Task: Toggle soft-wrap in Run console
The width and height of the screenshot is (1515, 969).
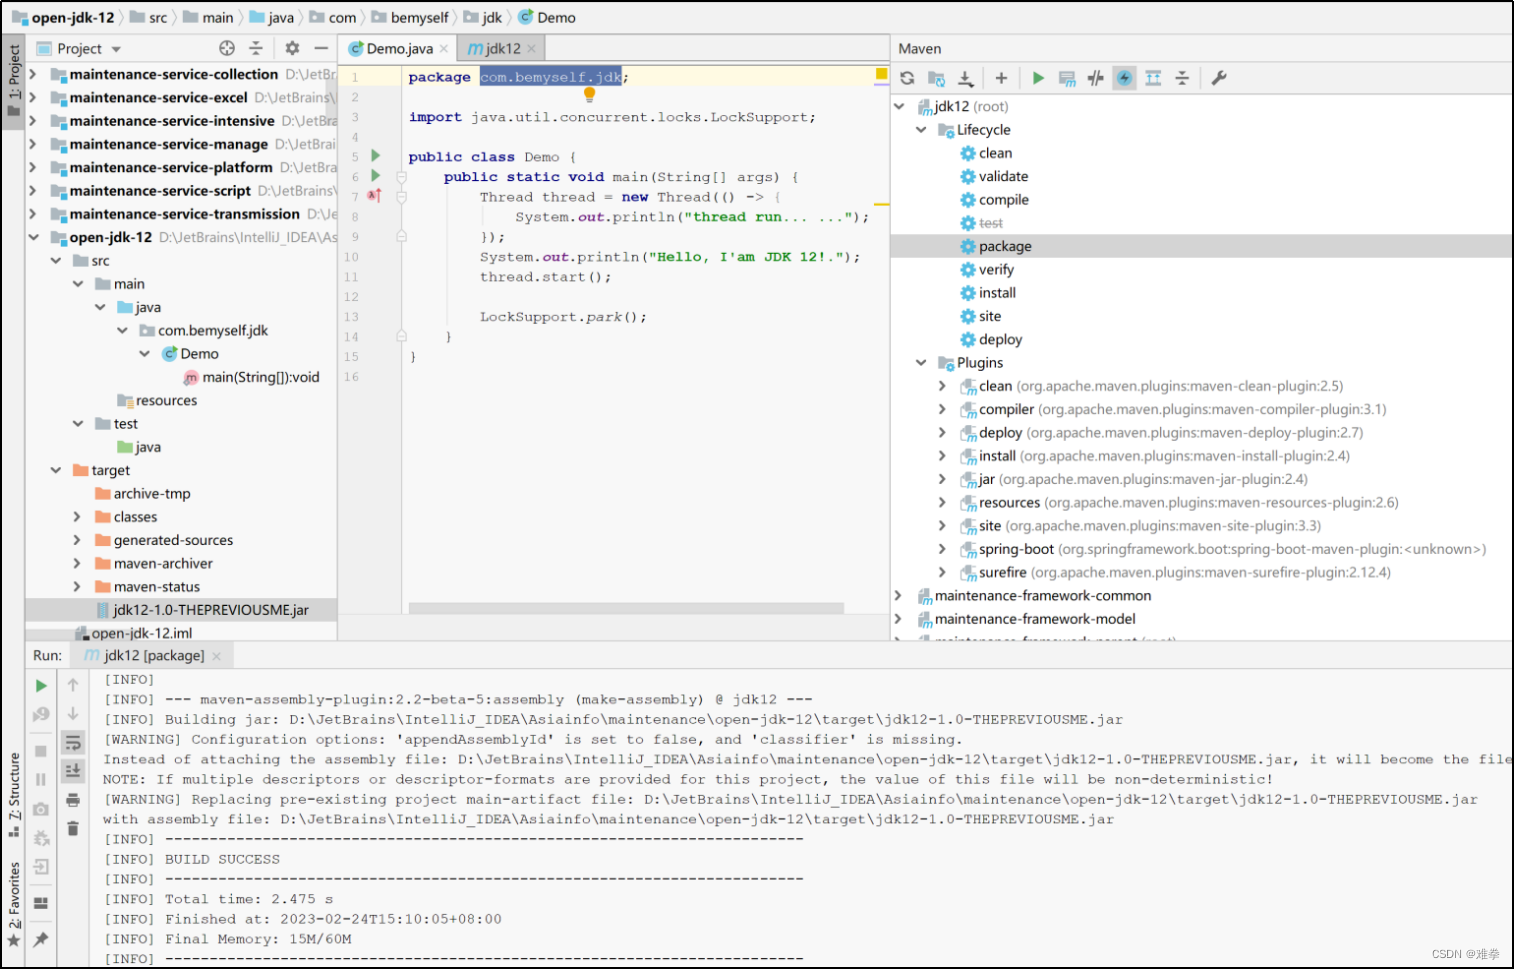Action: (x=73, y=742)
